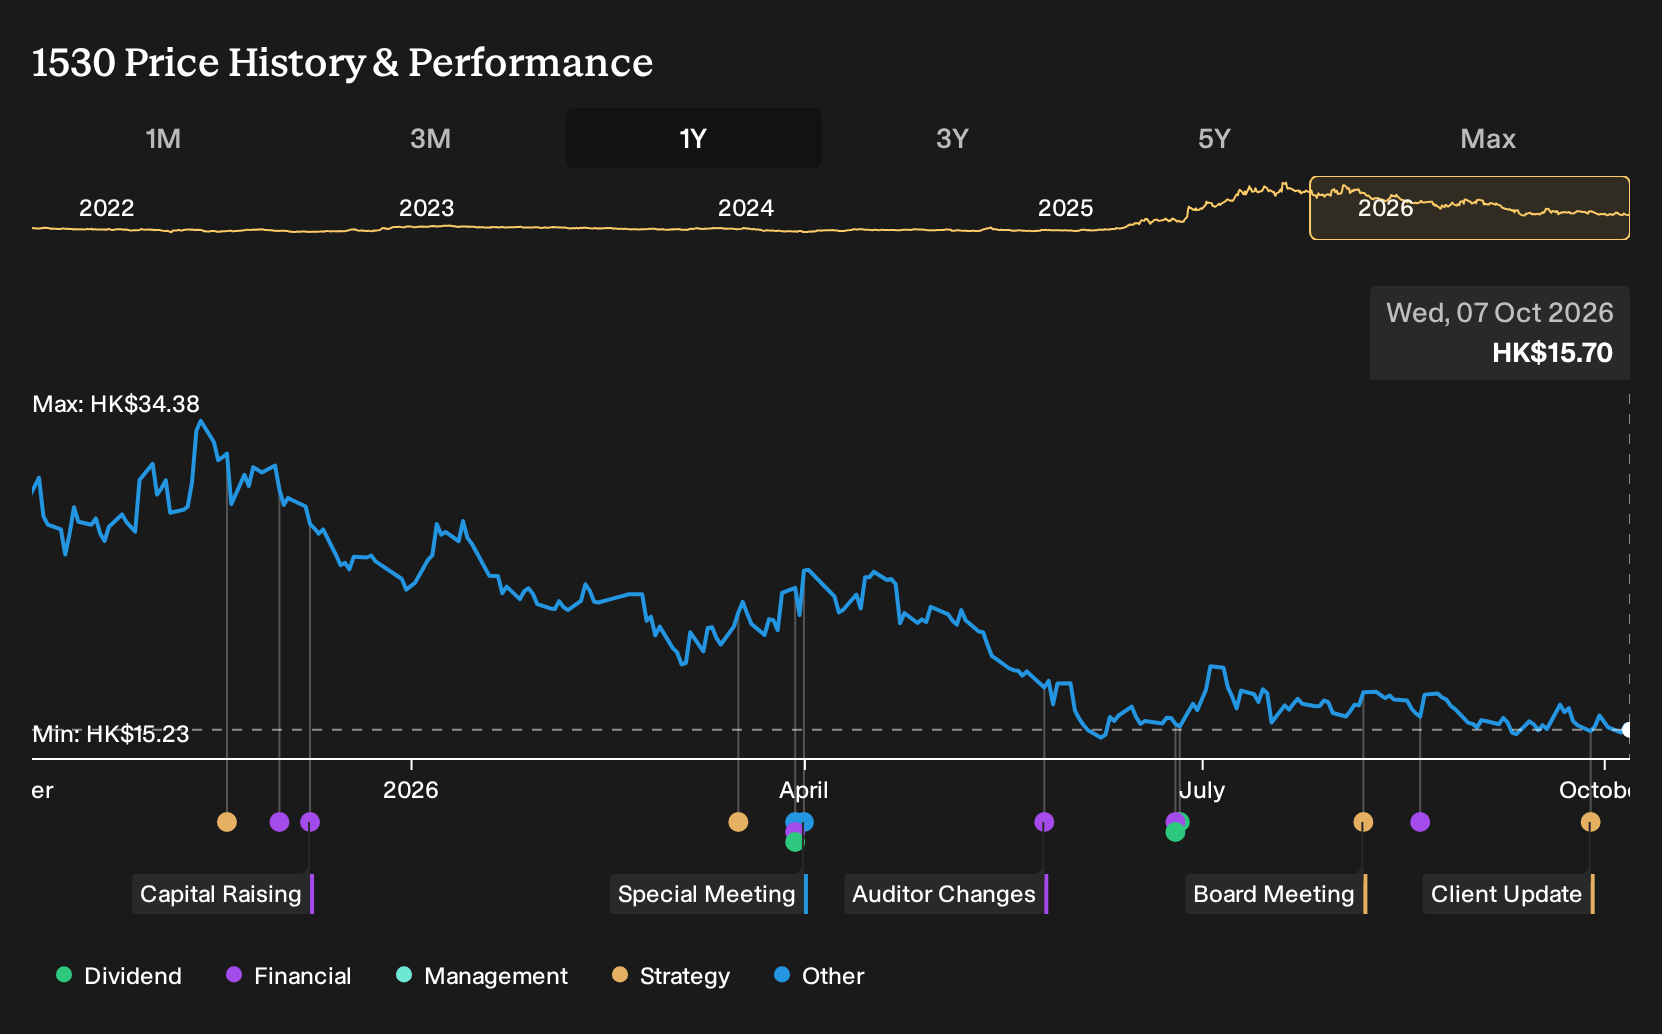Click the 'HK$15.70' tooltip price

[x=1552, y=353]
